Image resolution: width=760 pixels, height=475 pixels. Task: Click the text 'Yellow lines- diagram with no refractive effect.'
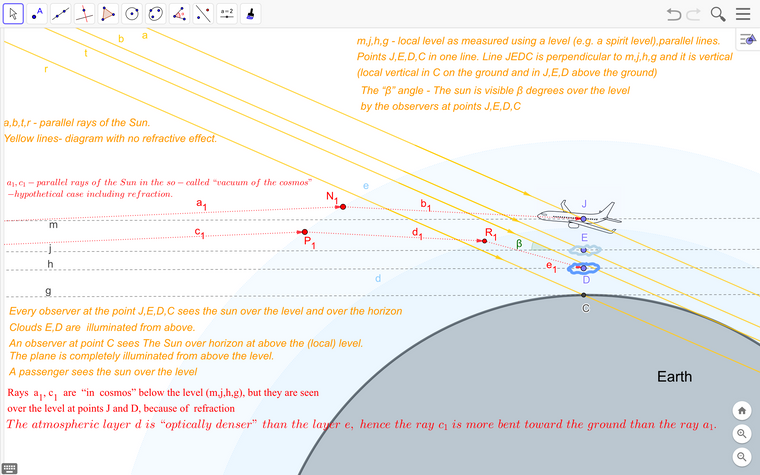pos(110,139)
